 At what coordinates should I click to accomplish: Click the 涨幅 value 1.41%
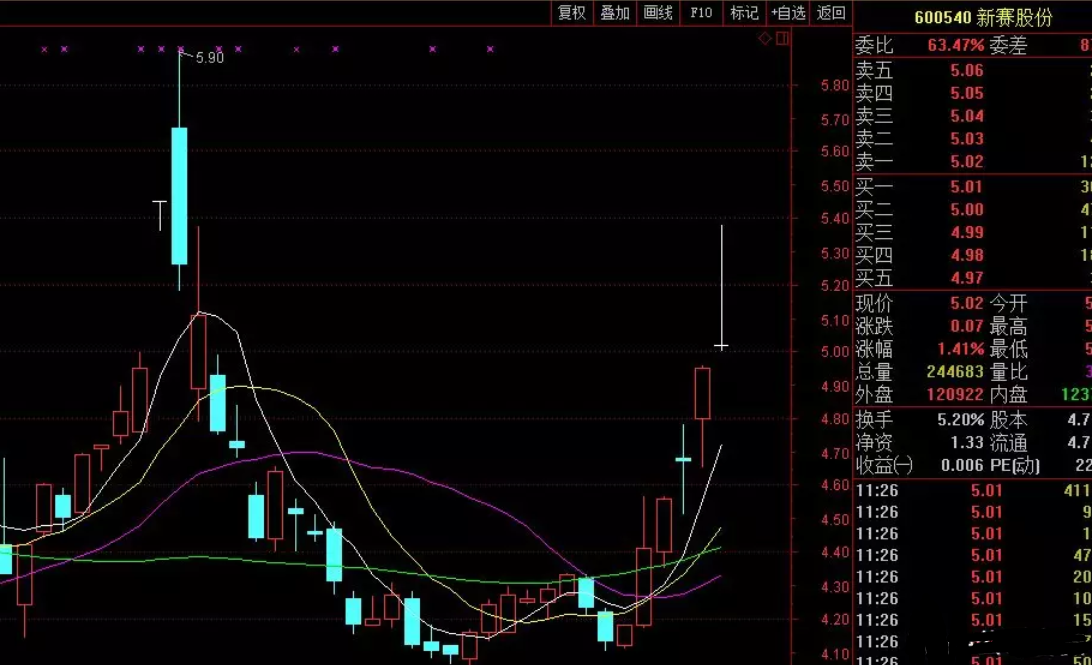coord(960,349)
